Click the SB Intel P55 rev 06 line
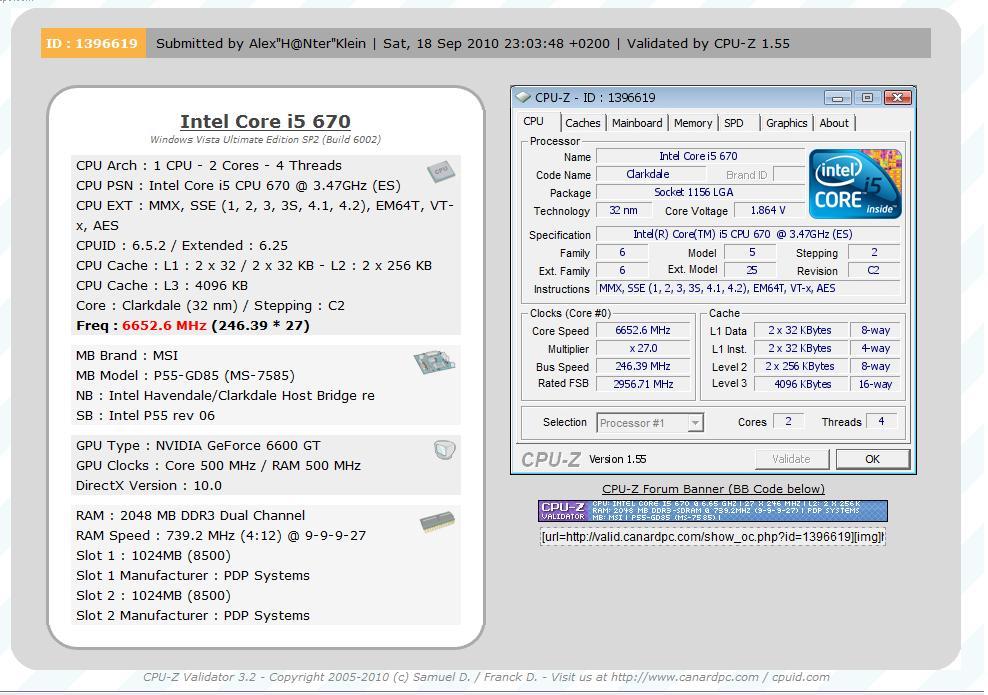 point(146,416)
